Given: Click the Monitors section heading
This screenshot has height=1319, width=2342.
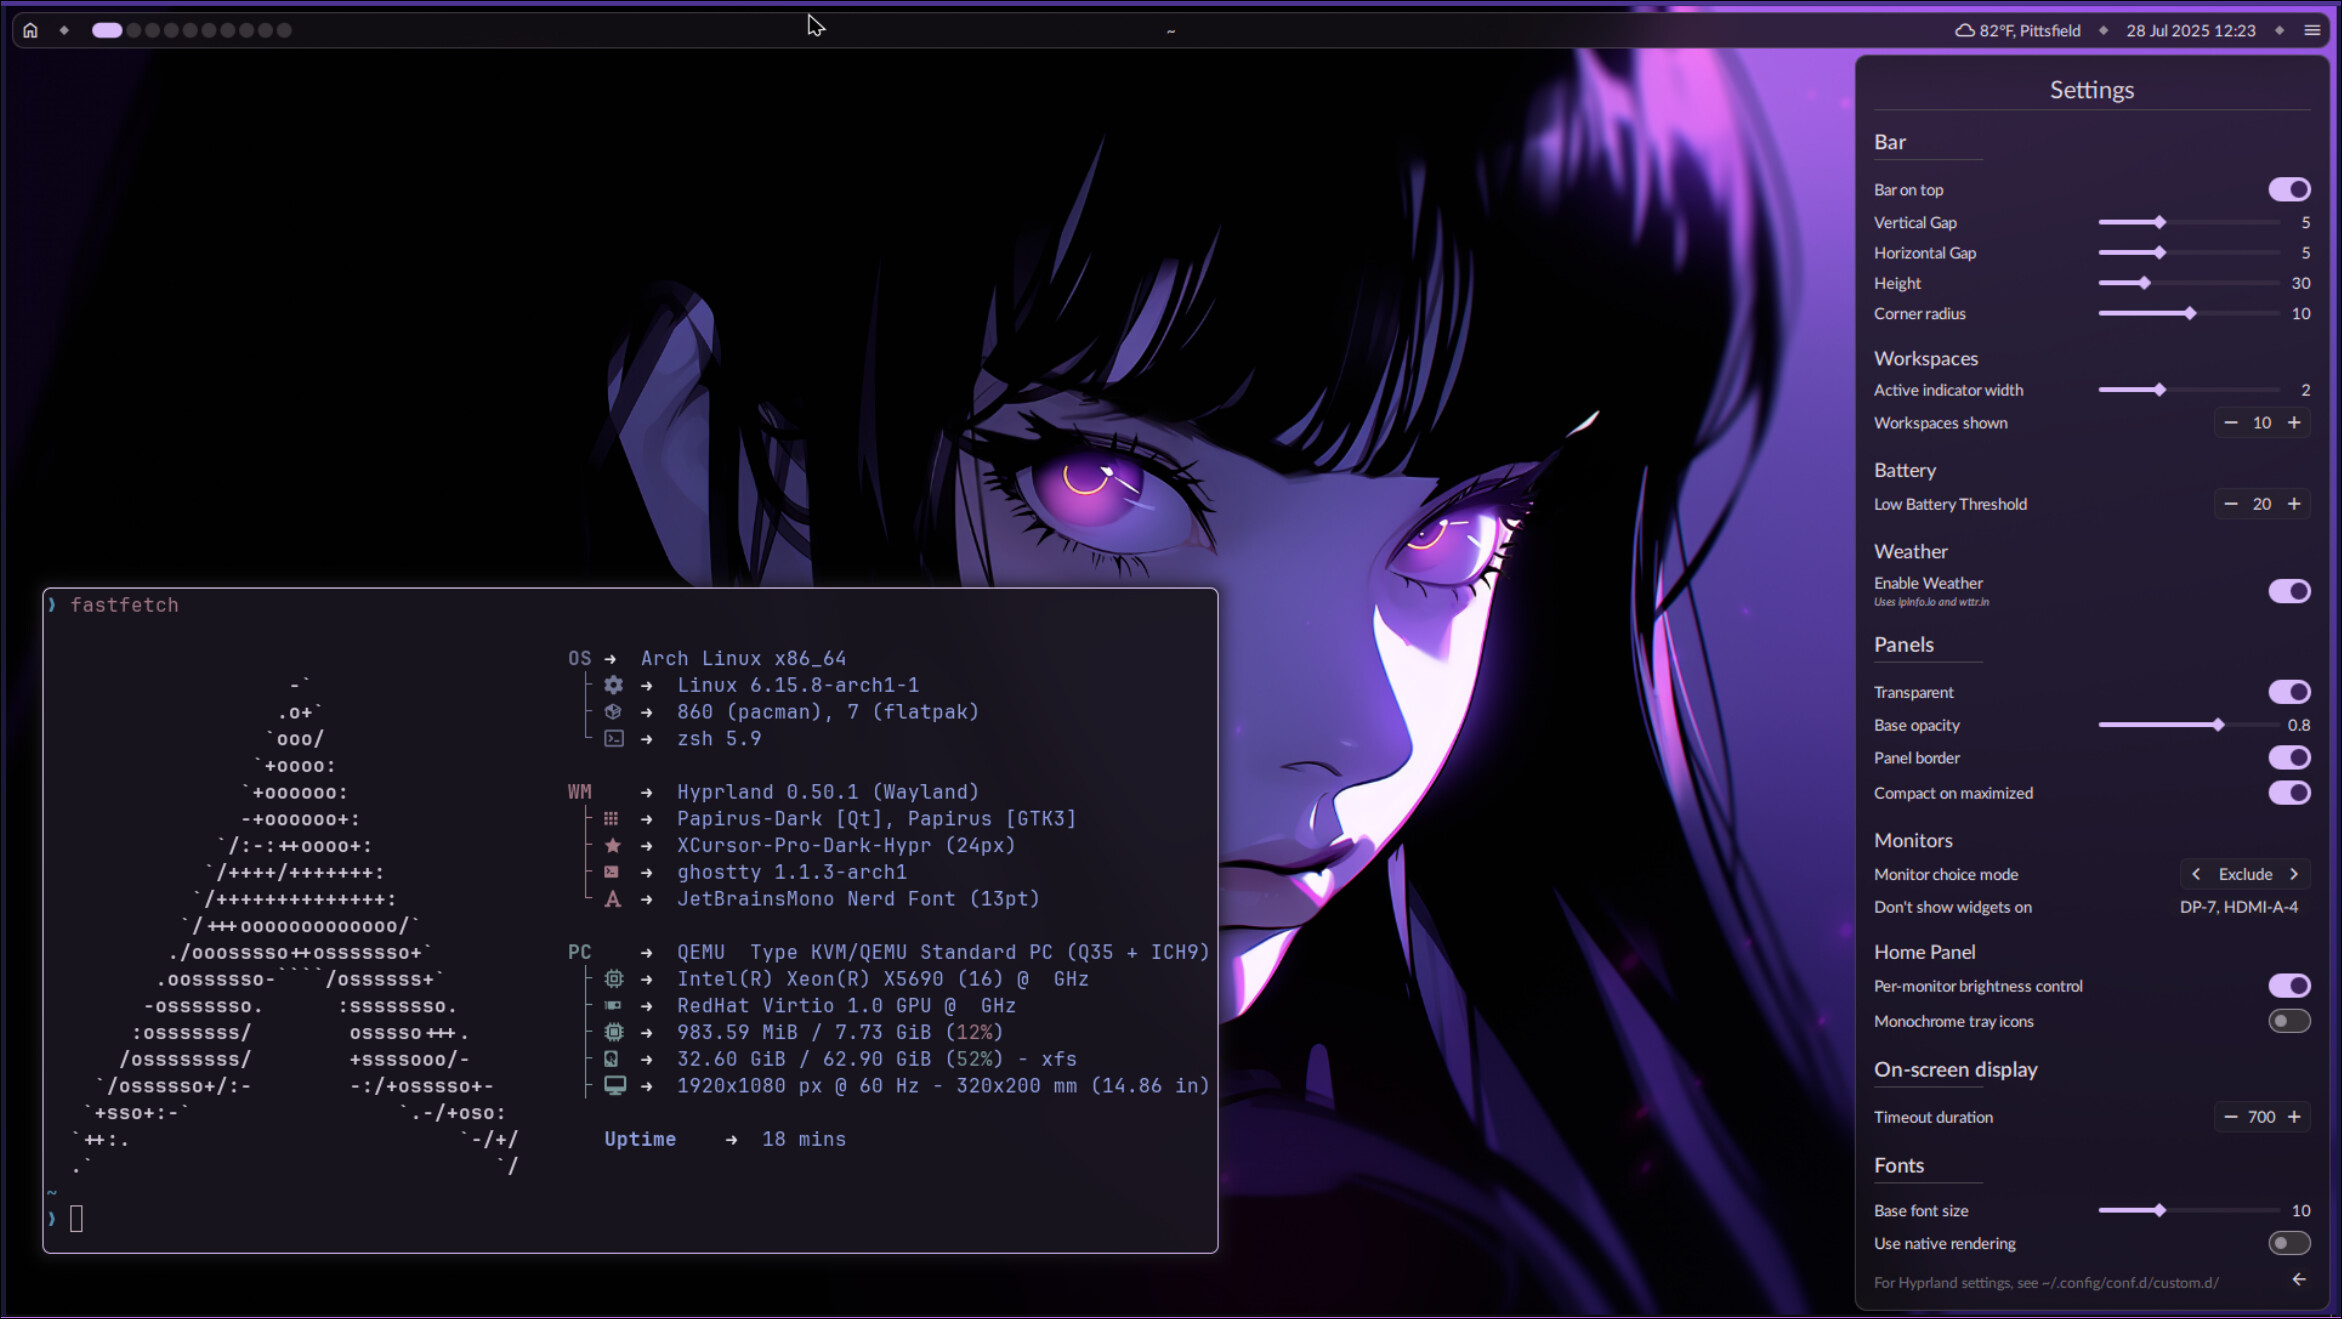Looking at the screenshot, I should click(1913, 840).
